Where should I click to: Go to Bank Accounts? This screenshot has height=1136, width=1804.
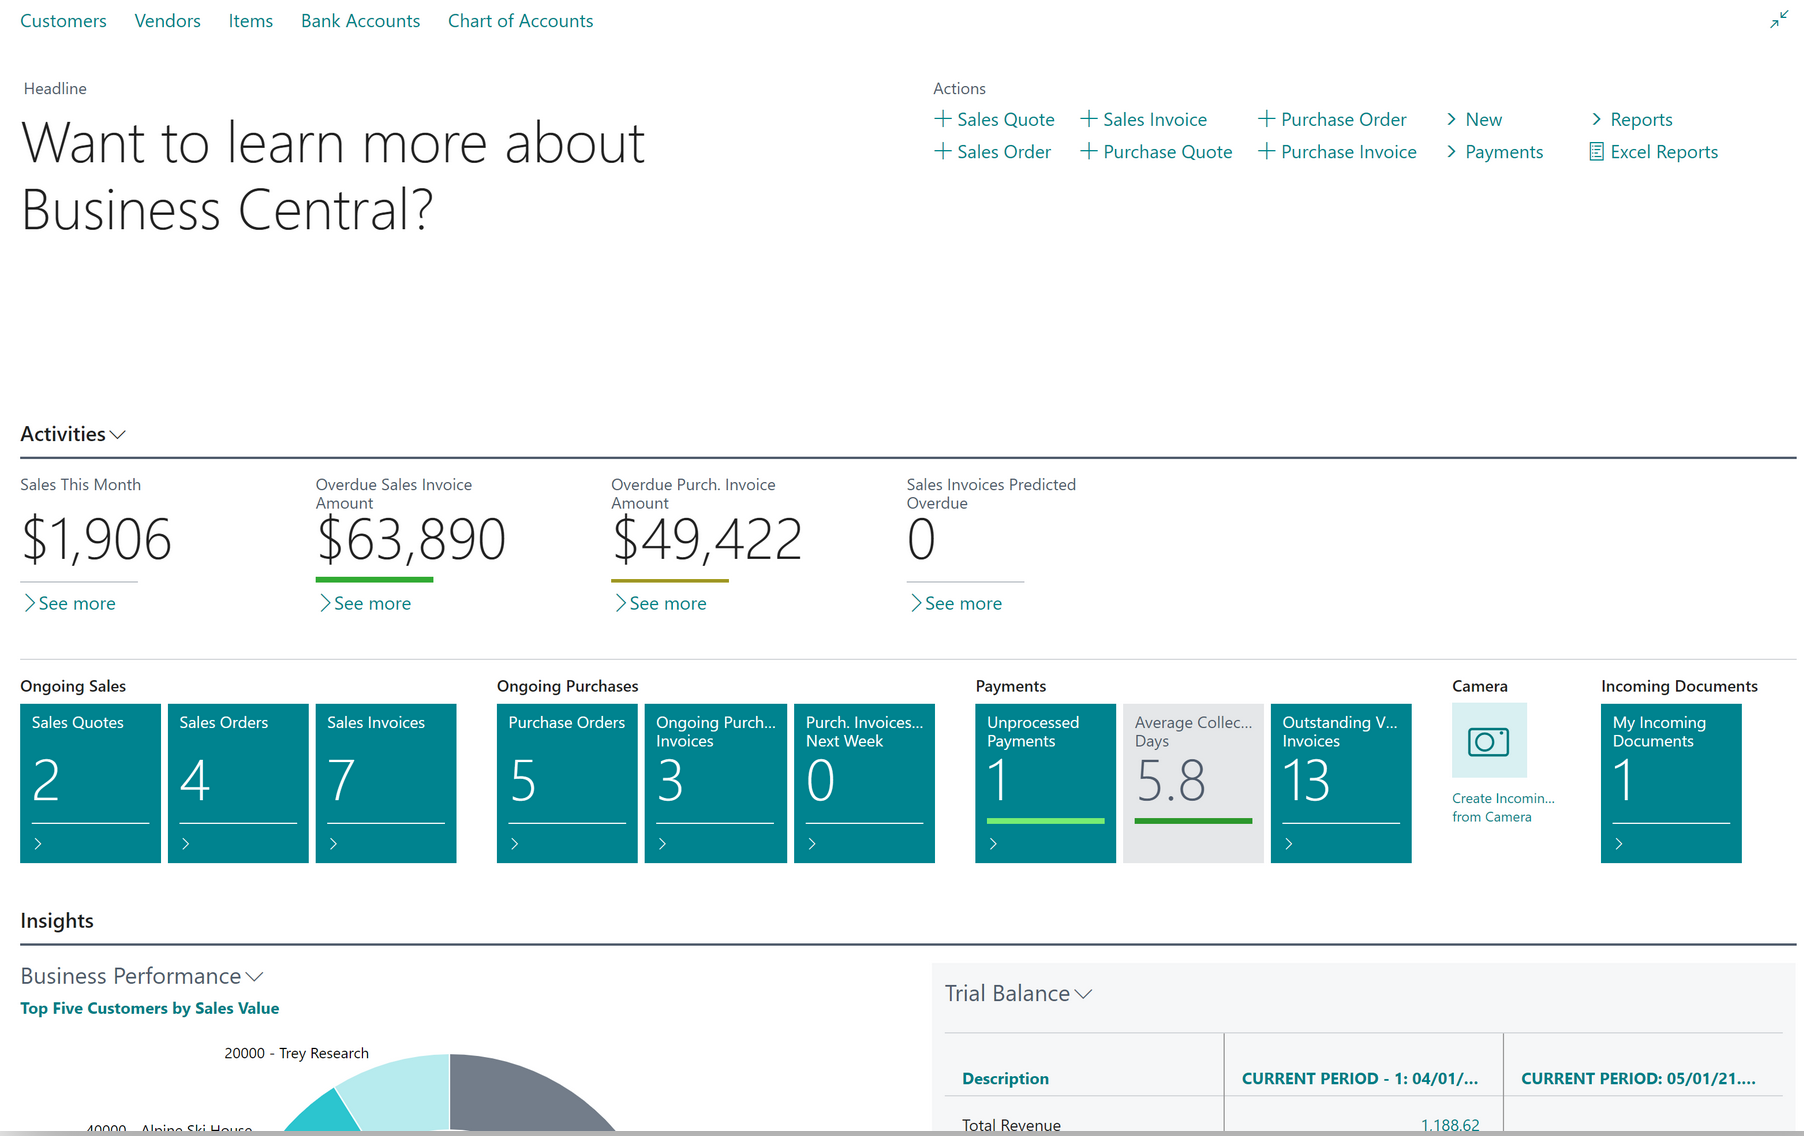(360, 21)
